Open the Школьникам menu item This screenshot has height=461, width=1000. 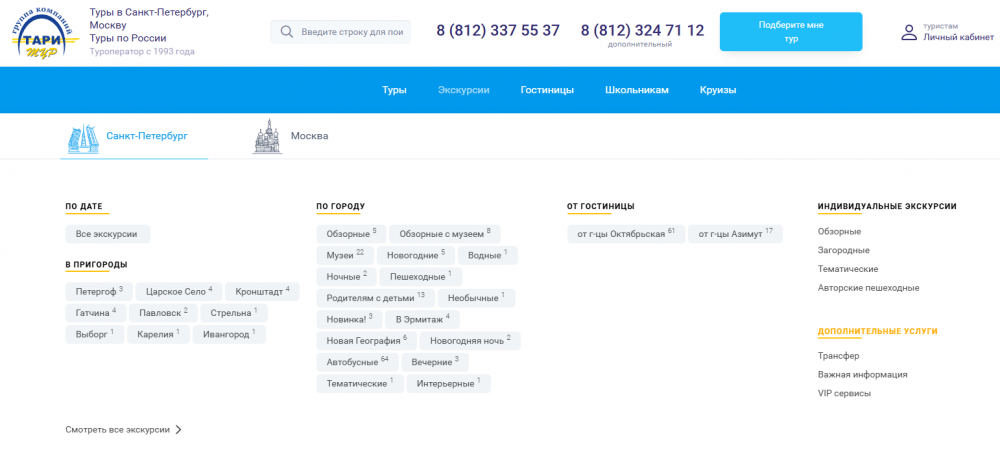coord(636,90)
